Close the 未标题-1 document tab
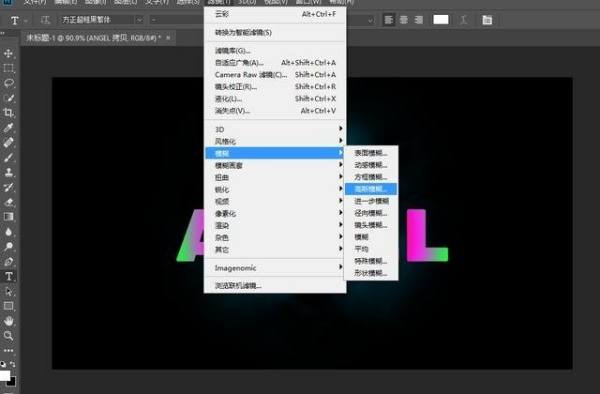Screen dimensions: 600x394 point(168,38)
